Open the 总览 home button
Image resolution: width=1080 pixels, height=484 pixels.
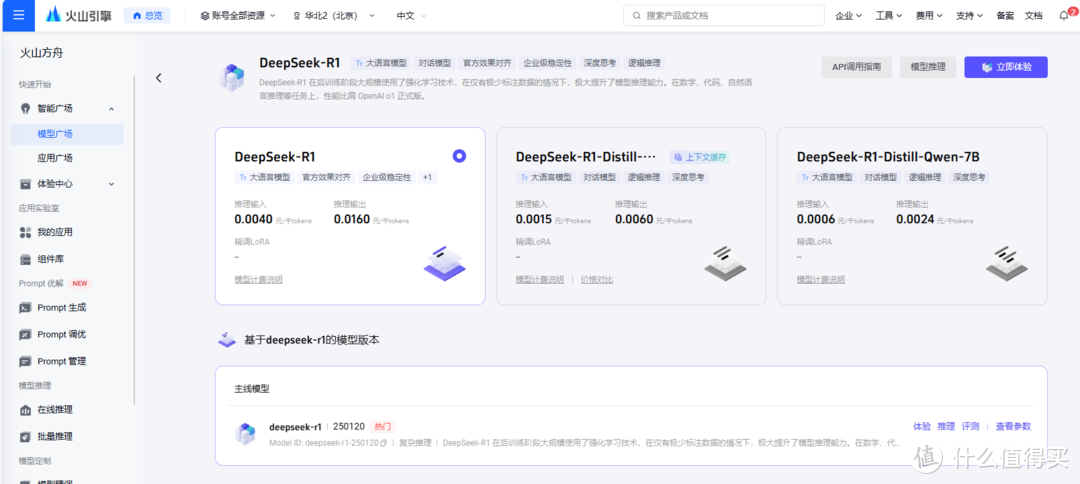click(x=147, y=15)
